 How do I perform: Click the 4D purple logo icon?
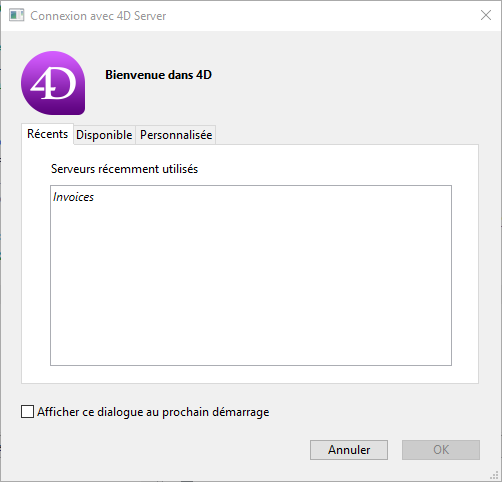pos(53,83)
